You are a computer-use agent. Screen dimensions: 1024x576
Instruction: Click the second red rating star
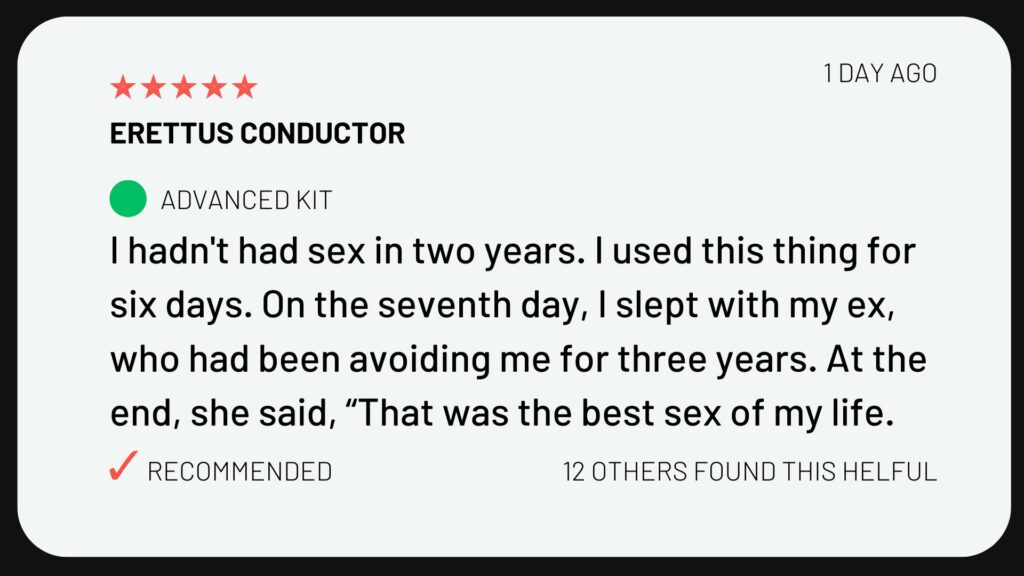[x=153, y=87]
